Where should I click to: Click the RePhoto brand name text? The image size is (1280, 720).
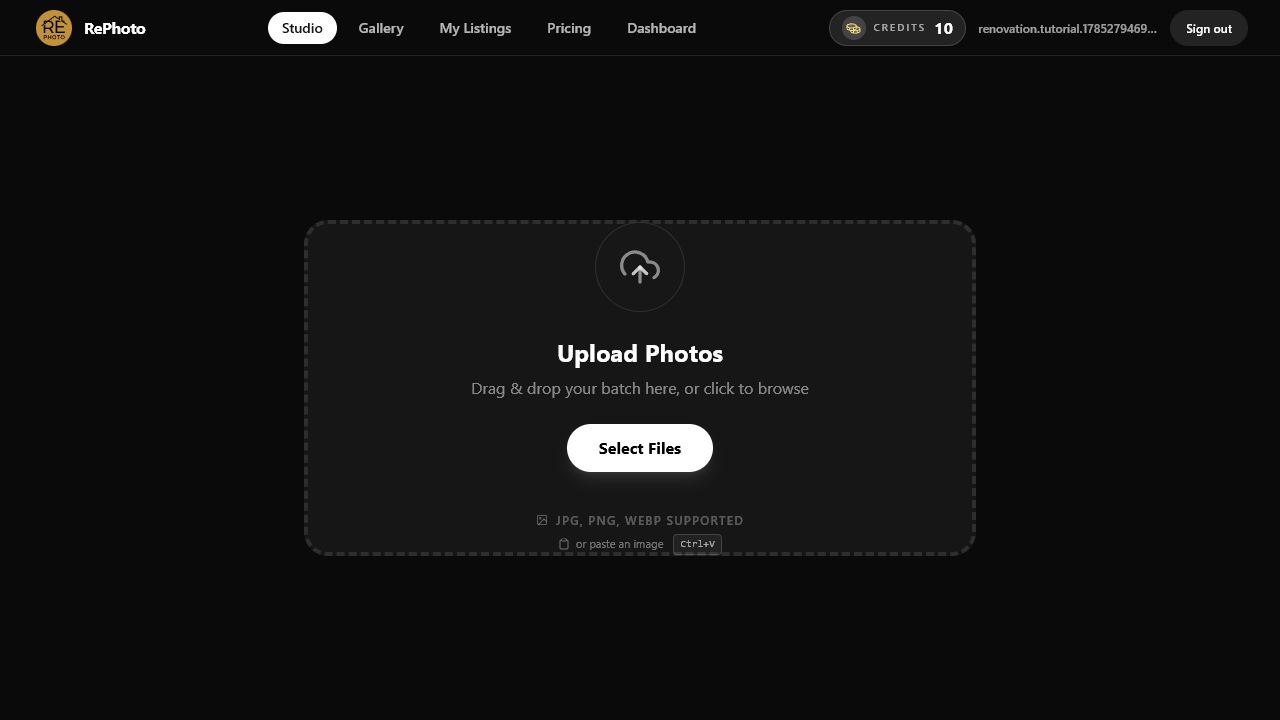pos(115,28)
